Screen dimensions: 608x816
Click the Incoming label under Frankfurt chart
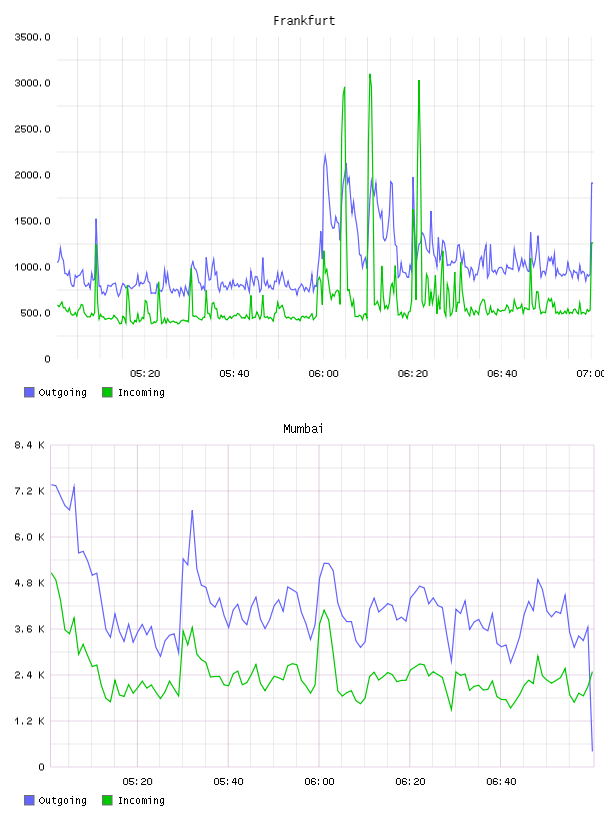point(141,392)
